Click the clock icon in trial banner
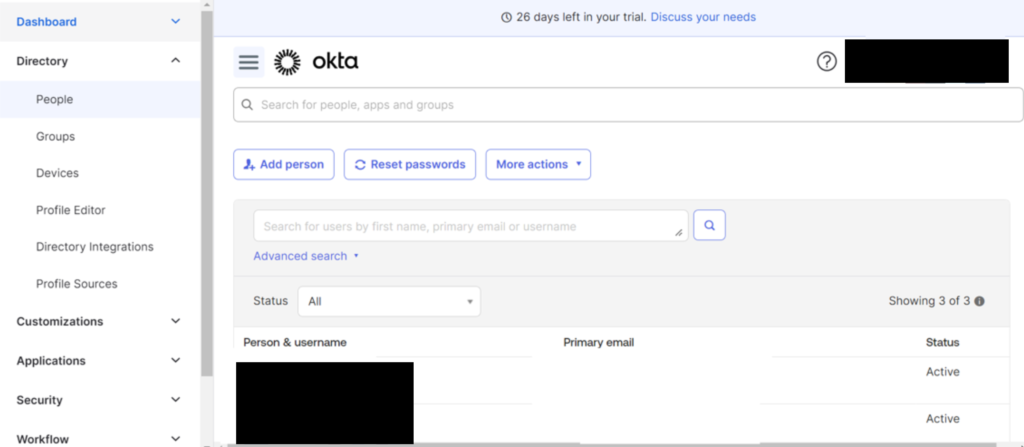This screenshot has width=1024, height=447. (x=506, y=17)
